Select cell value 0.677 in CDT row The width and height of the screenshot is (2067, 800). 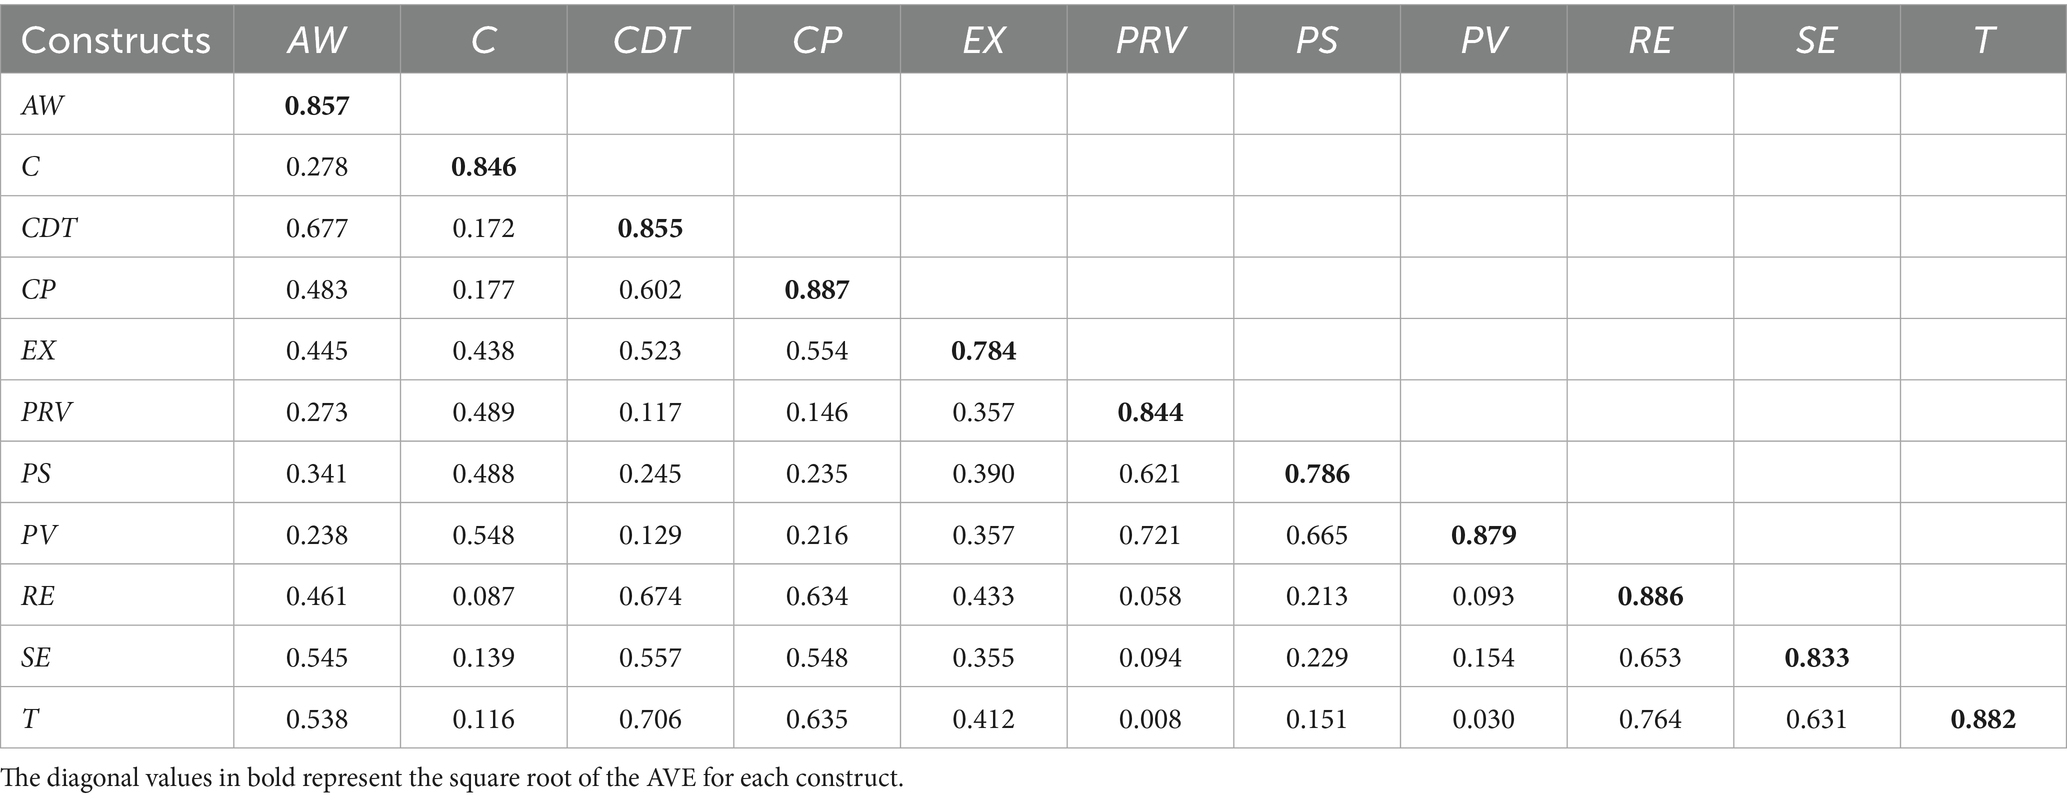click(x=317, y=229)
